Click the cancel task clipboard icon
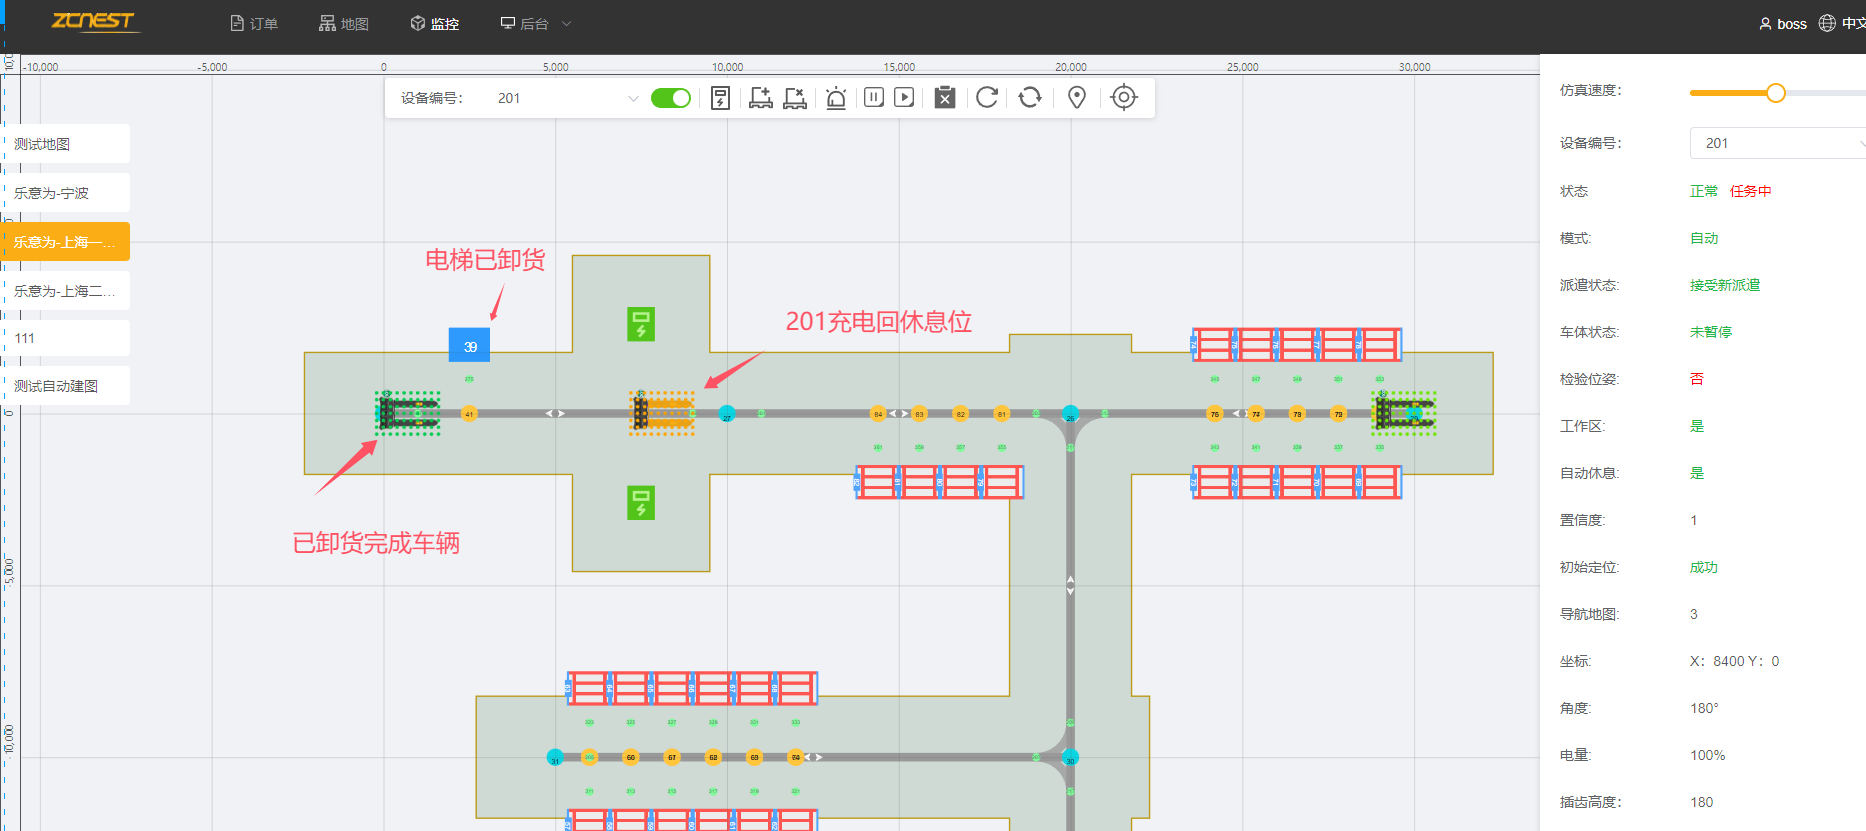This screenshot has height=831, width=1866. click(x=945, y=97)
